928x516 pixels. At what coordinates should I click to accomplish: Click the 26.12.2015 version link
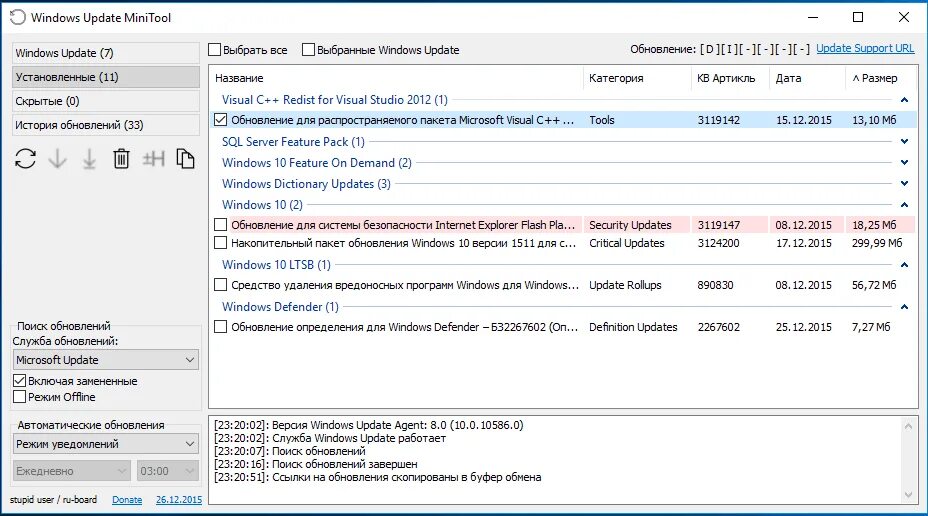click(x=179, y=499)
